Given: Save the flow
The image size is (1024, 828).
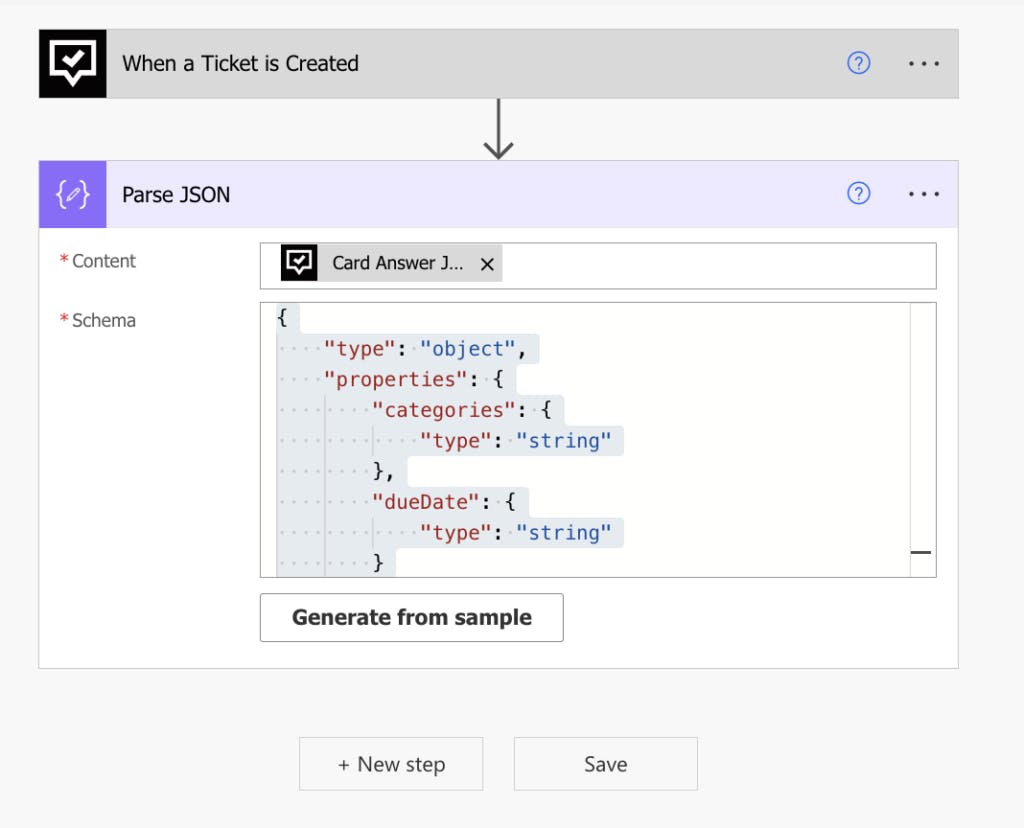Looking at the screenshot, I should [x=605, y=764].
